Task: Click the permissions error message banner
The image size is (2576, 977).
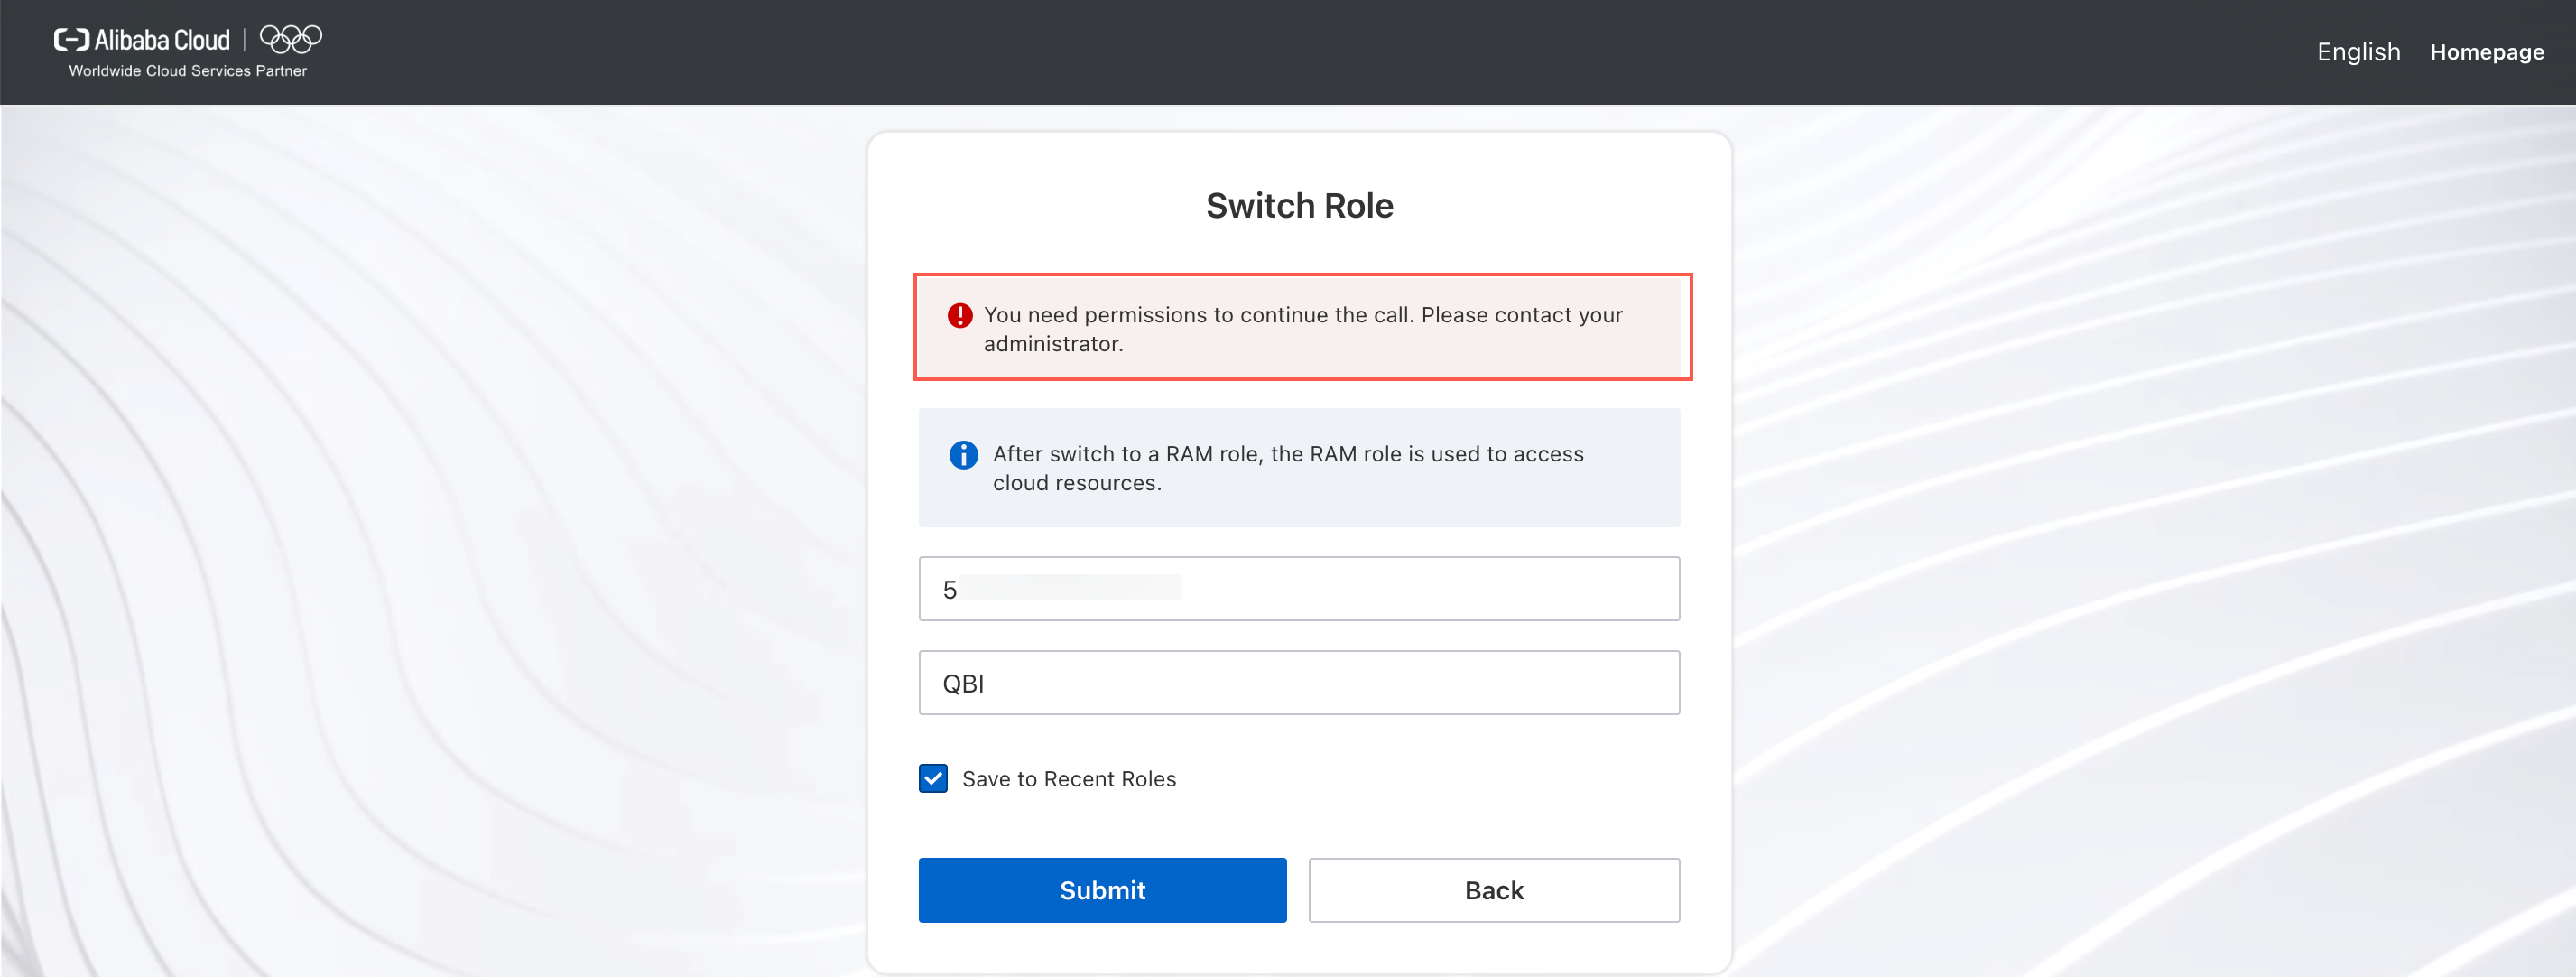Action: coord(1302,327)
